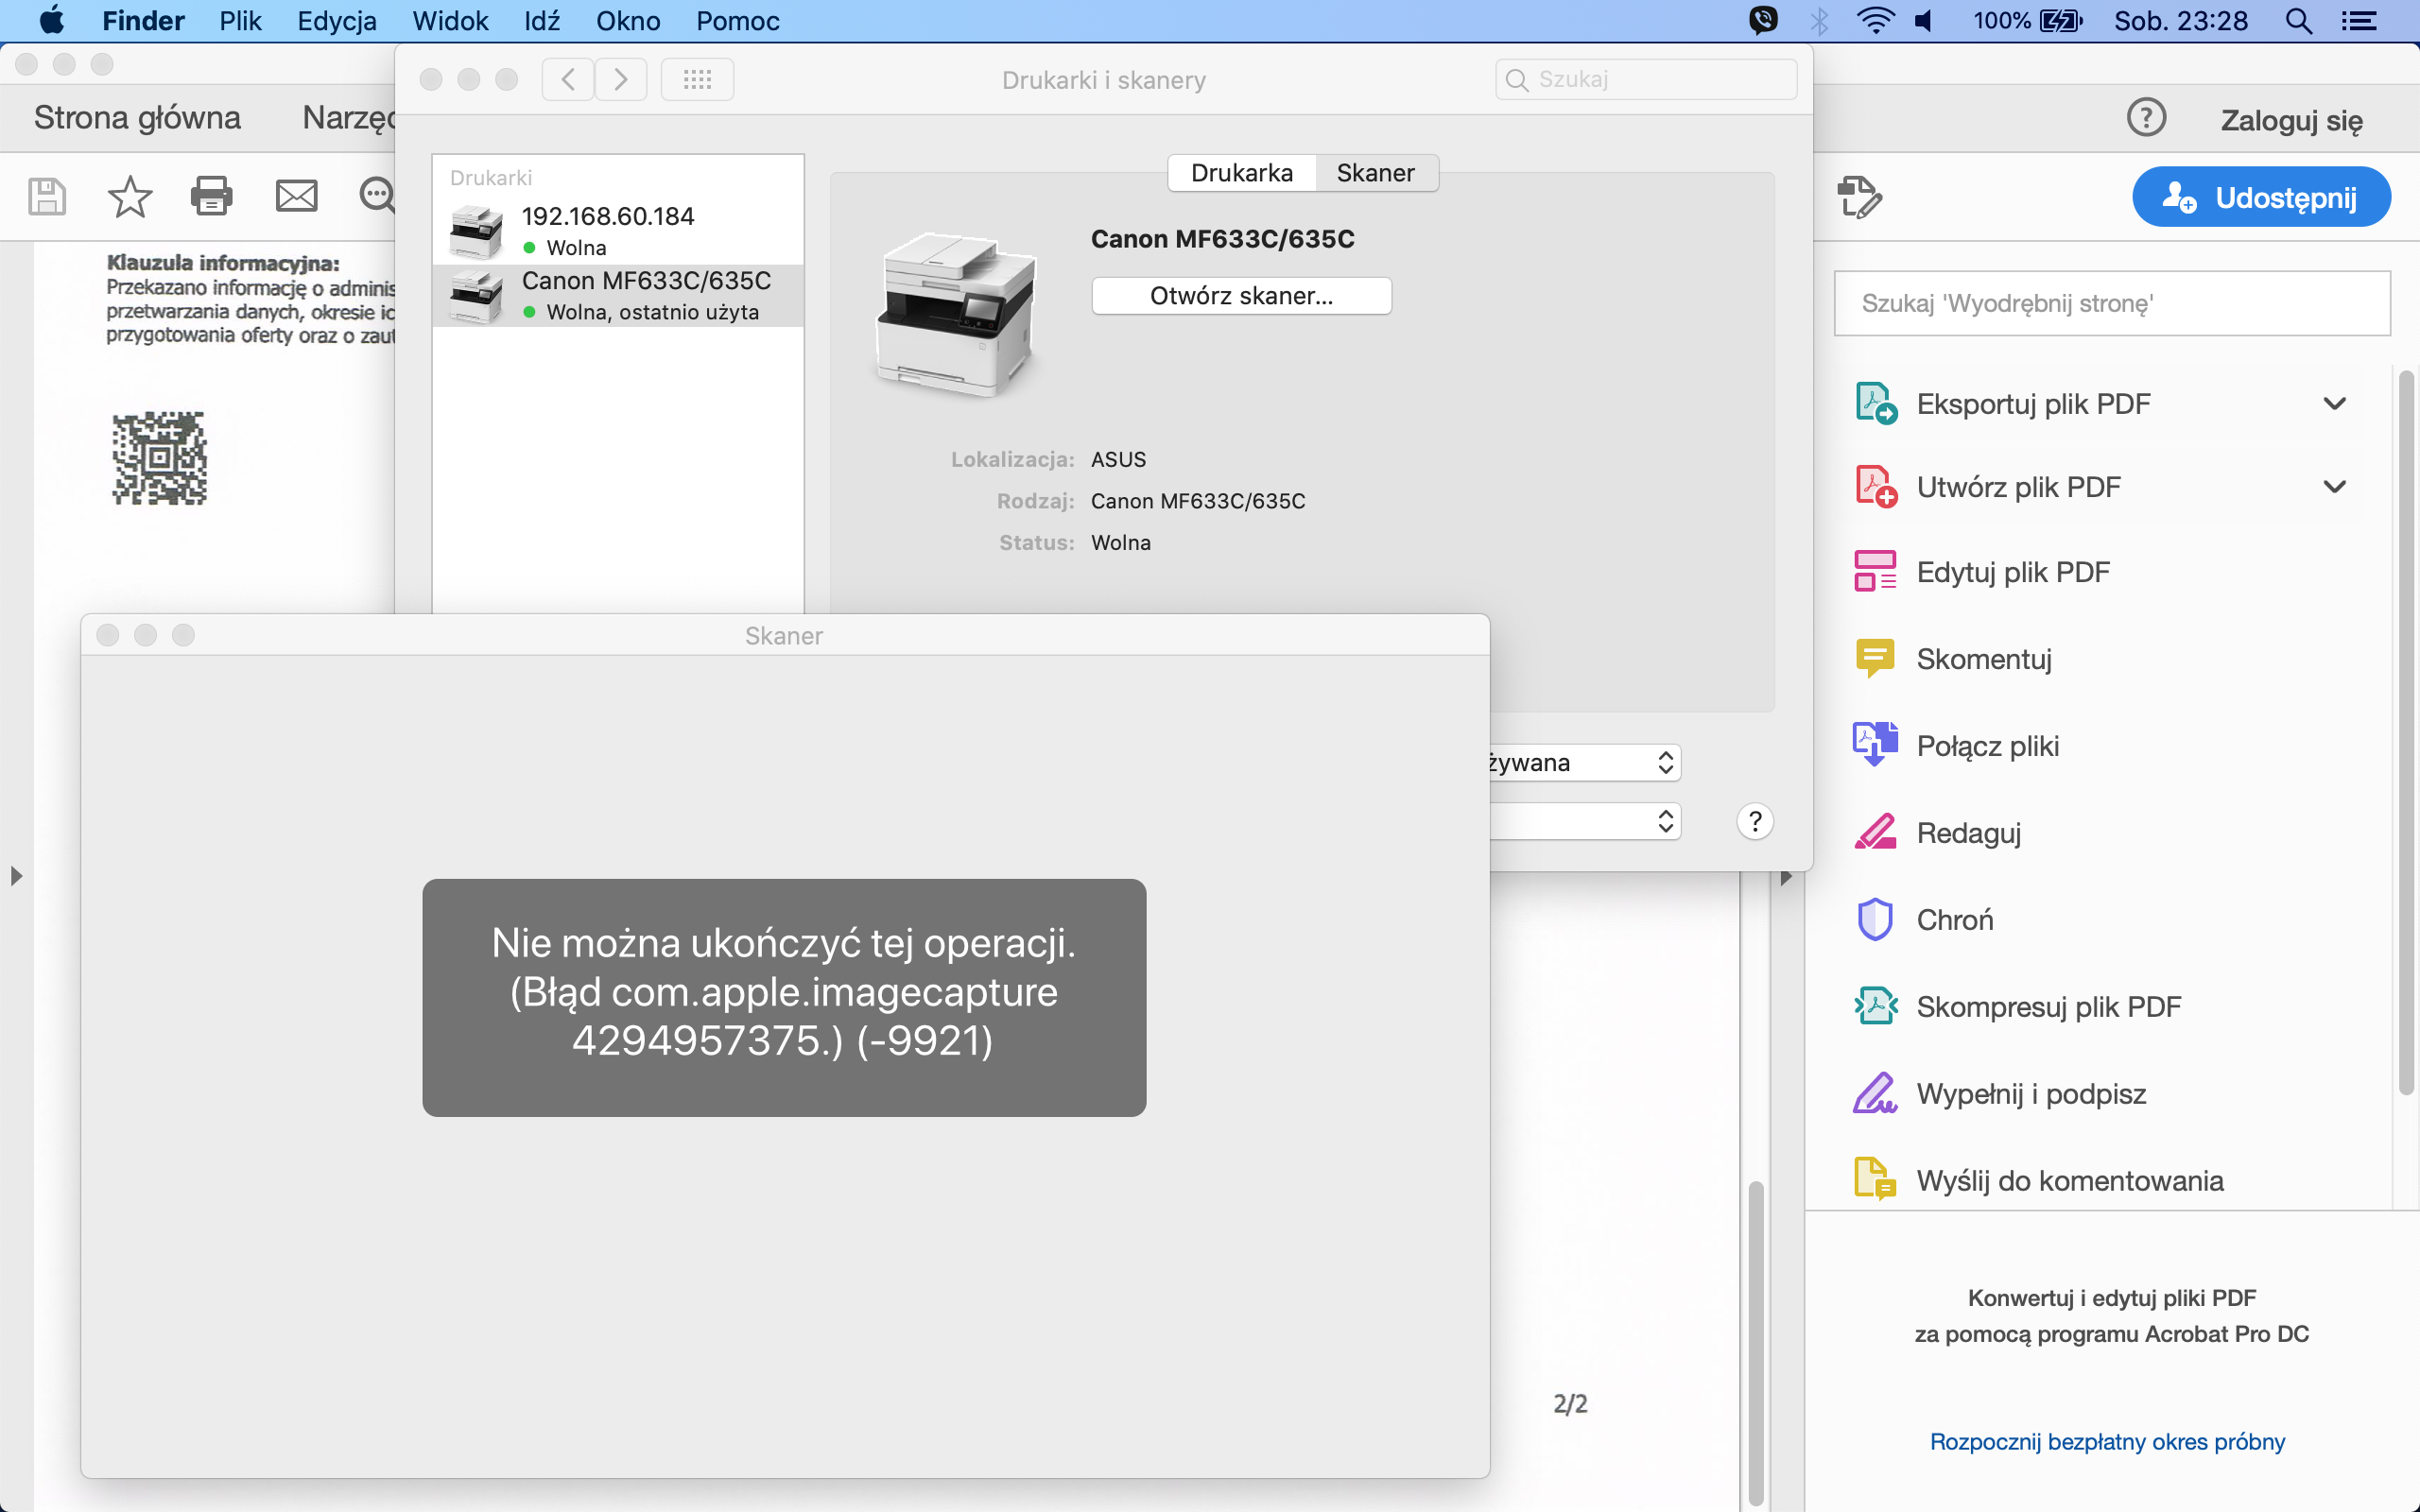Click Rozpocznij bezpłatny okres próbny link
Image resolution: width=2420 pixels, height=1512 pixels.
point(2107,1442)
